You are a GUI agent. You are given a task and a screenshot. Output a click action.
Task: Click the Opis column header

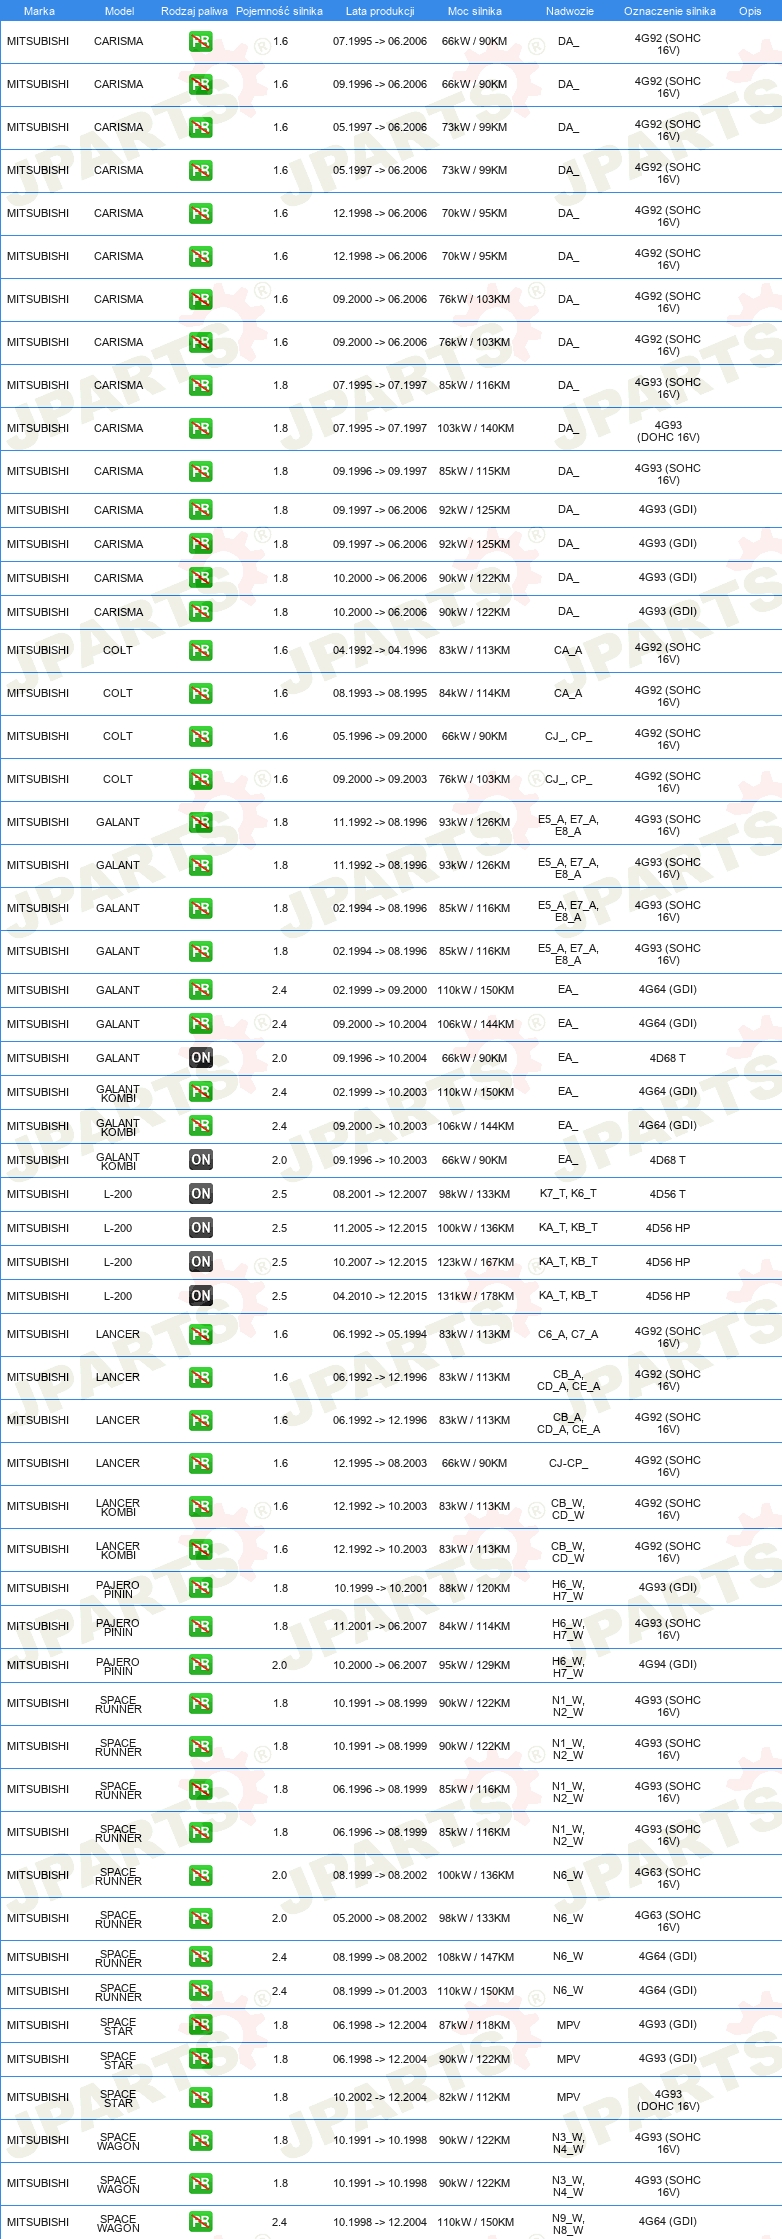click(750, 11)
